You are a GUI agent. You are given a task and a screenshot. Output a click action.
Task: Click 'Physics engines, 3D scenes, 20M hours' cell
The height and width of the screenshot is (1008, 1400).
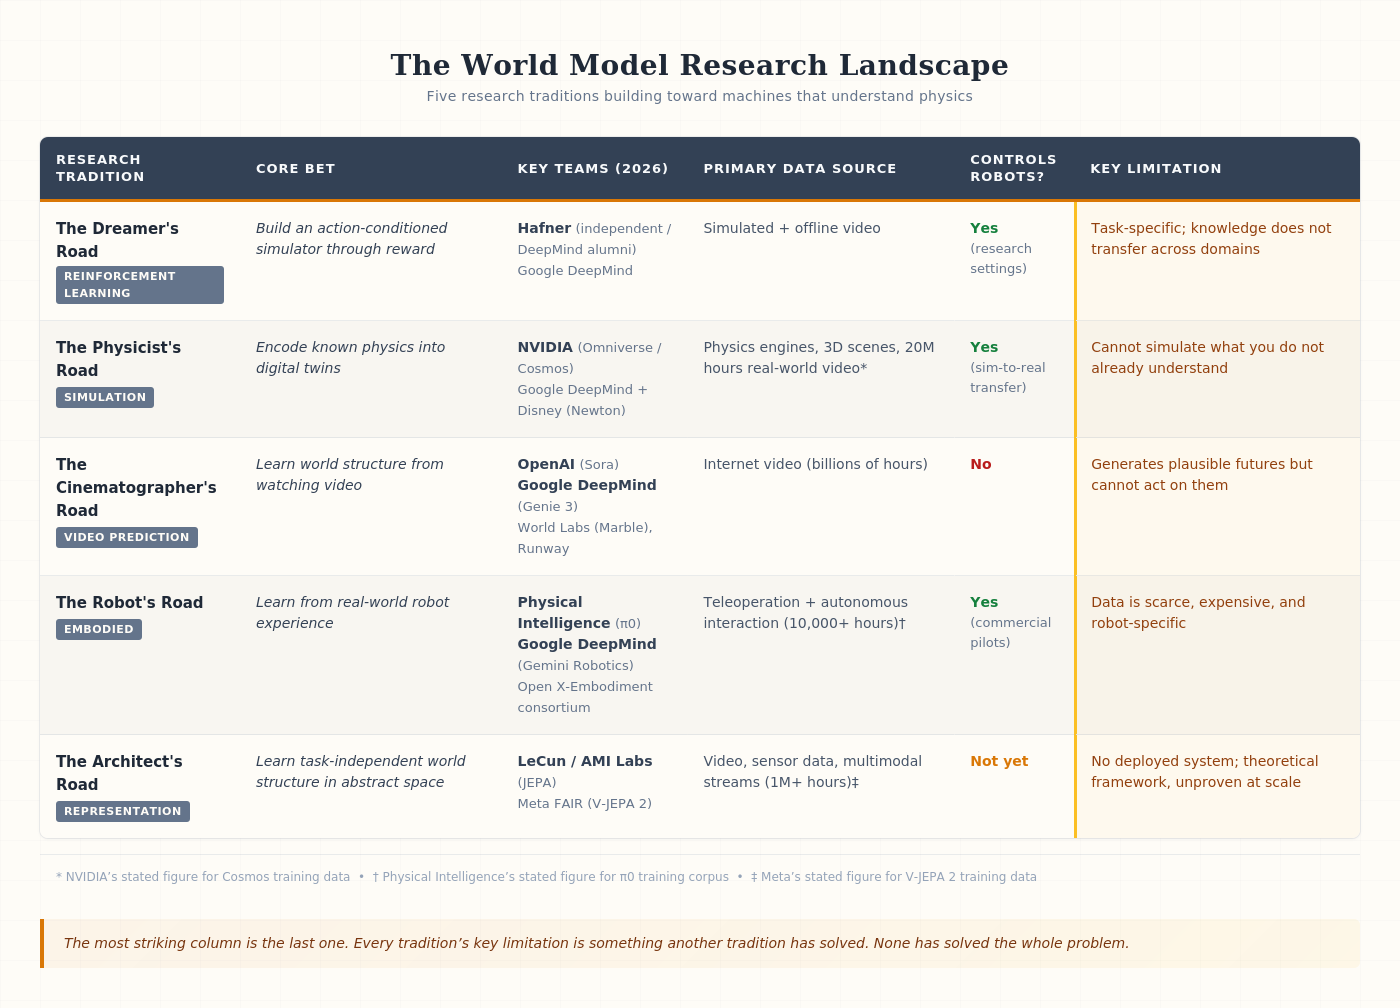tap(819, 358)
